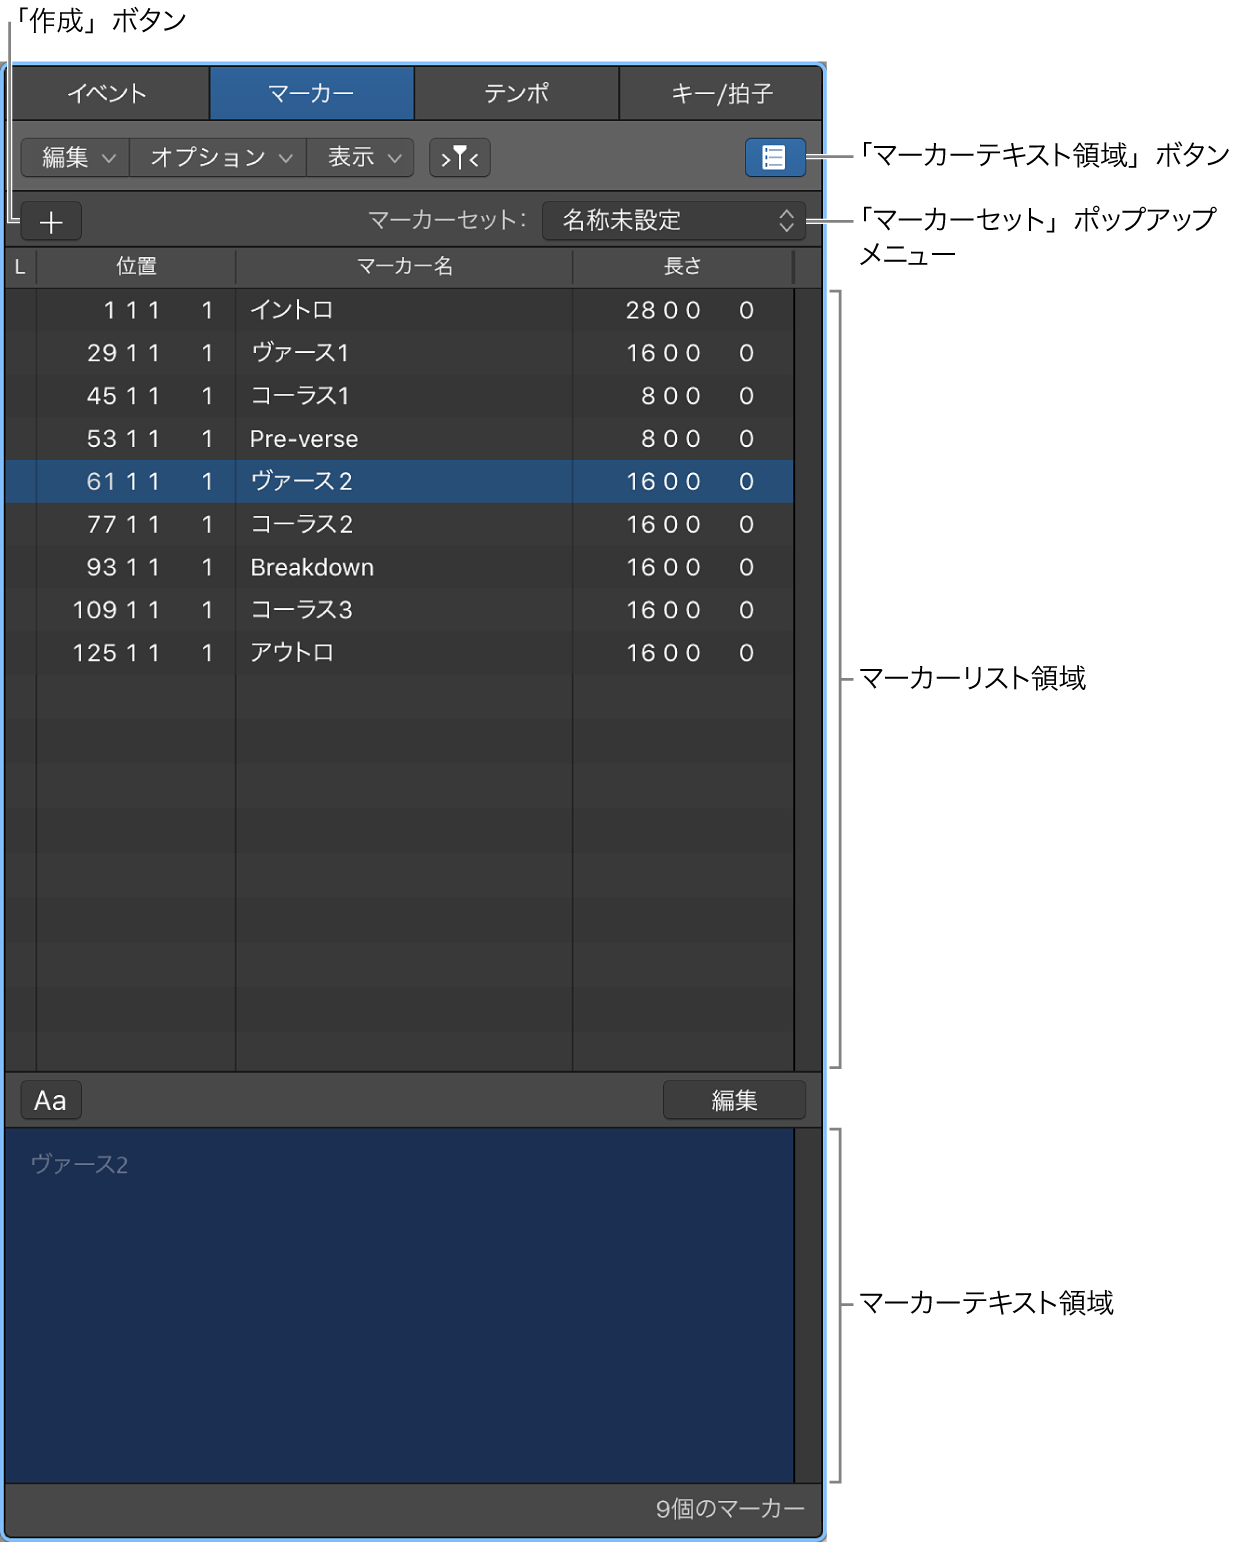Image resolution: width=1234 pixels, height=1543 pixels.
Task: Select the コーラス1 marker name
Action: 300,396
